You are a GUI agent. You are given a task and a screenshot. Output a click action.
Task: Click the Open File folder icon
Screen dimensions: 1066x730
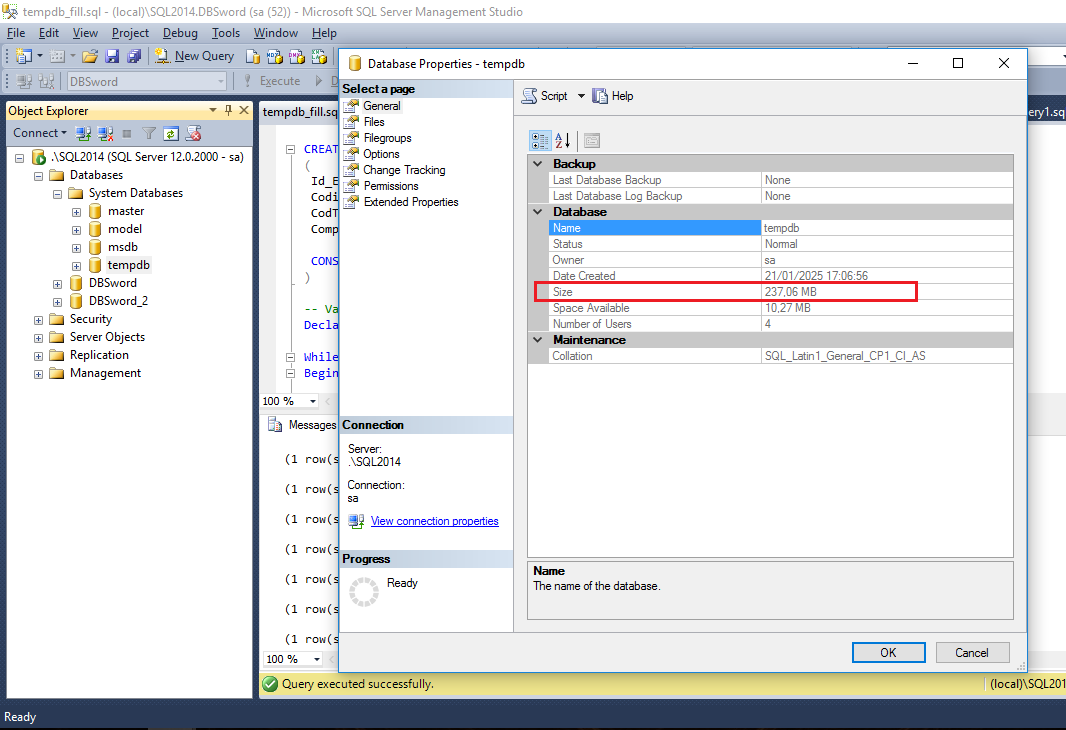point(90,56)
